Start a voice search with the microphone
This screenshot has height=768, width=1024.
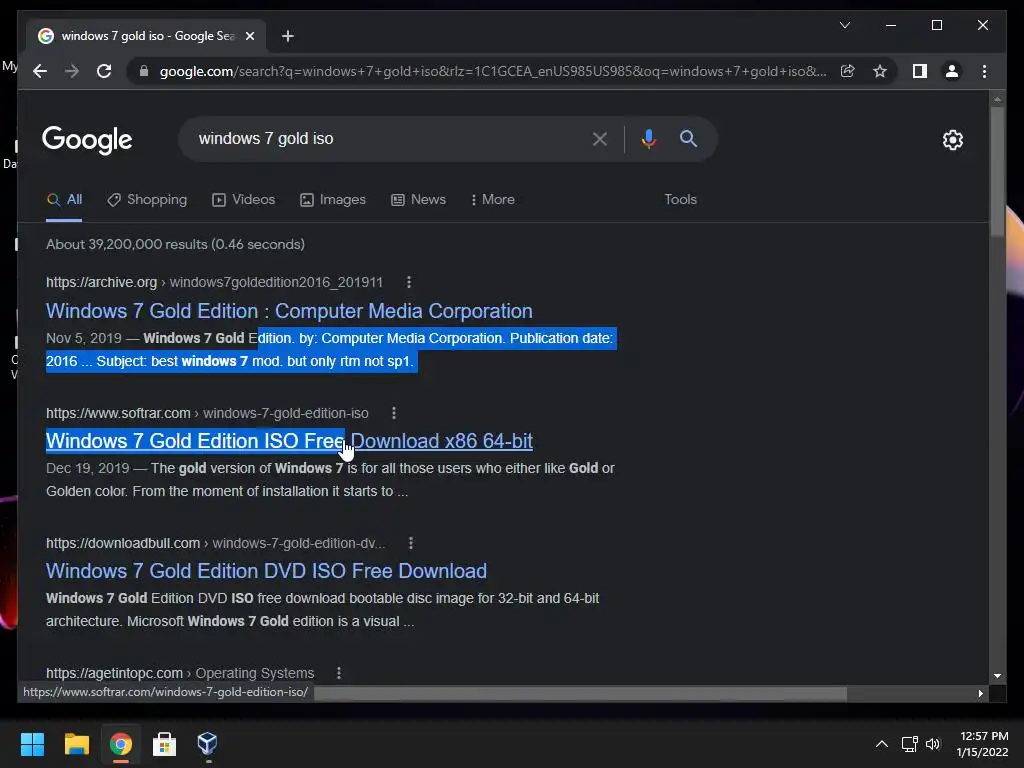(648, 138)
